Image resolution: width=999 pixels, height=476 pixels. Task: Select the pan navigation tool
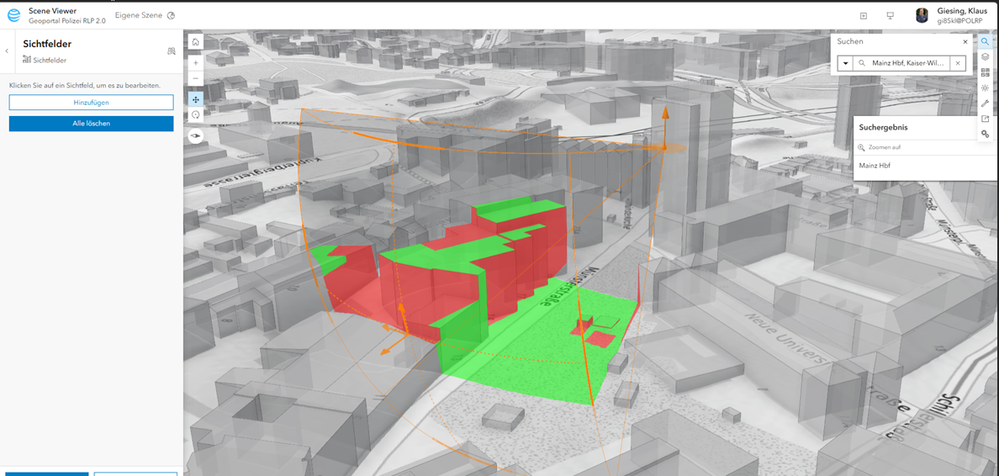pyautogui.click(x=196, y=99)
